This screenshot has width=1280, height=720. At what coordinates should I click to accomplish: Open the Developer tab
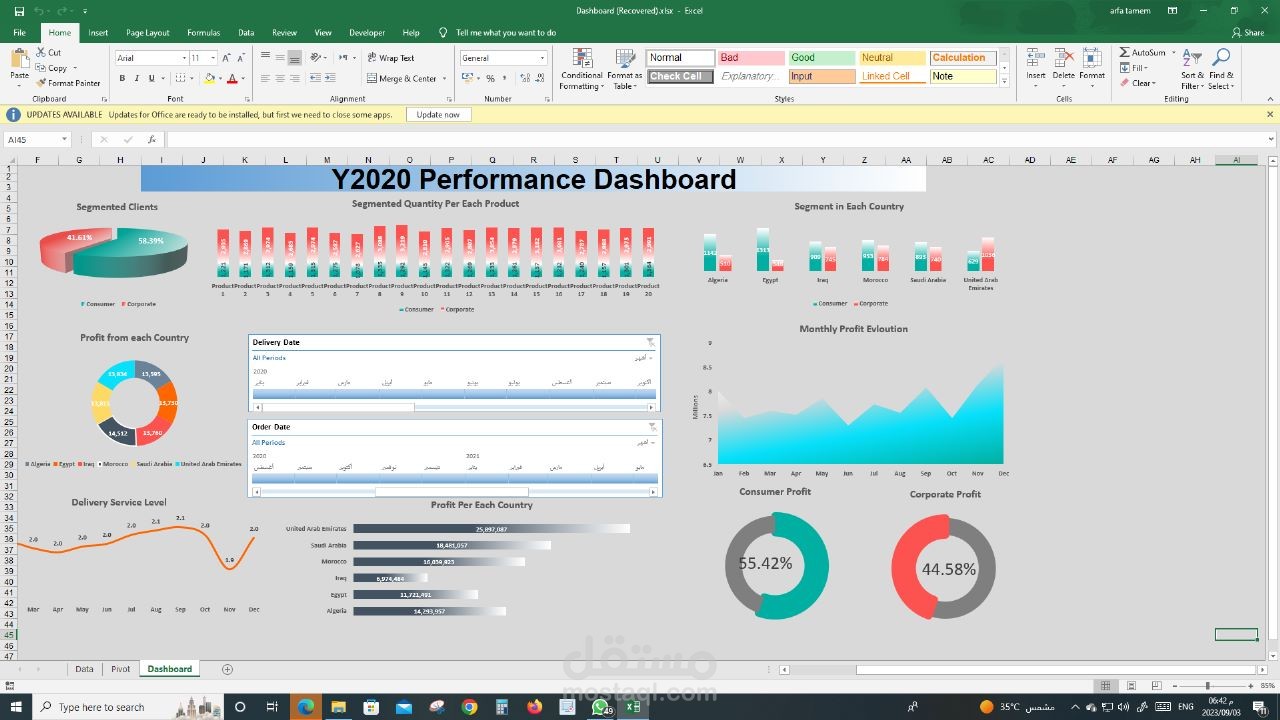(x=367, y=32)
